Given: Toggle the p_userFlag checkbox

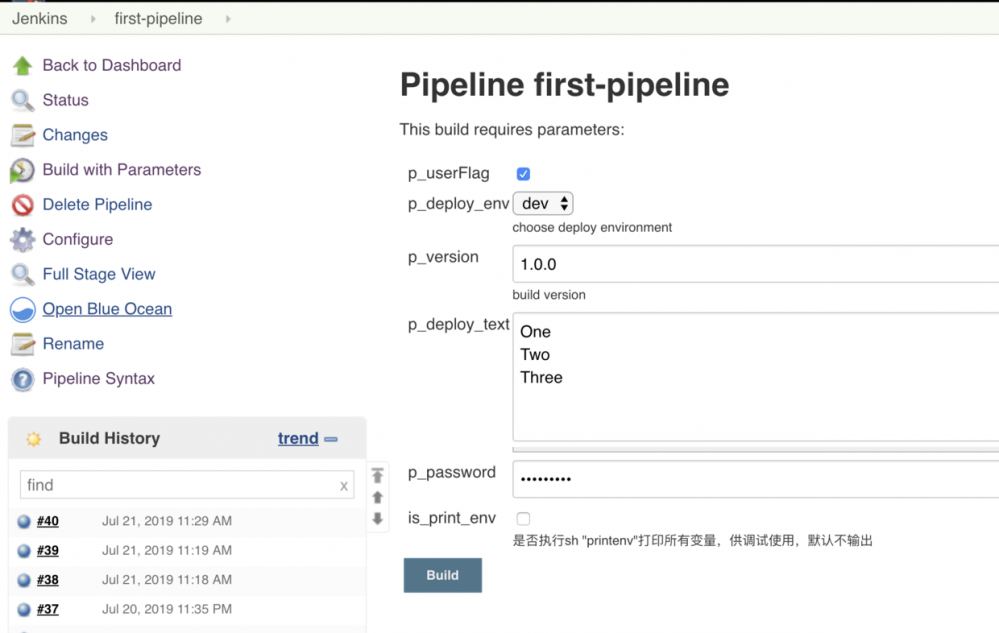Looking at the screenshot, I should pyautogui.click(x=522, y=173).
